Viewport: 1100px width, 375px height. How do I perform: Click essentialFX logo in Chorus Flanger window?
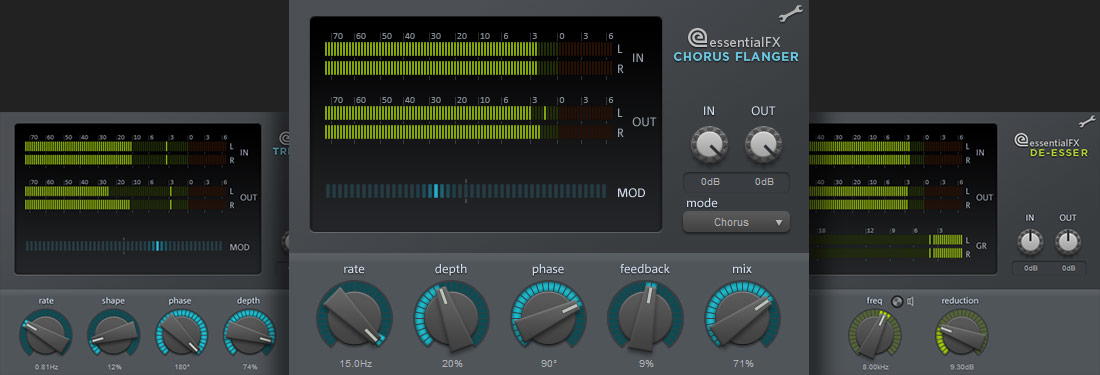tap(734, 39)
